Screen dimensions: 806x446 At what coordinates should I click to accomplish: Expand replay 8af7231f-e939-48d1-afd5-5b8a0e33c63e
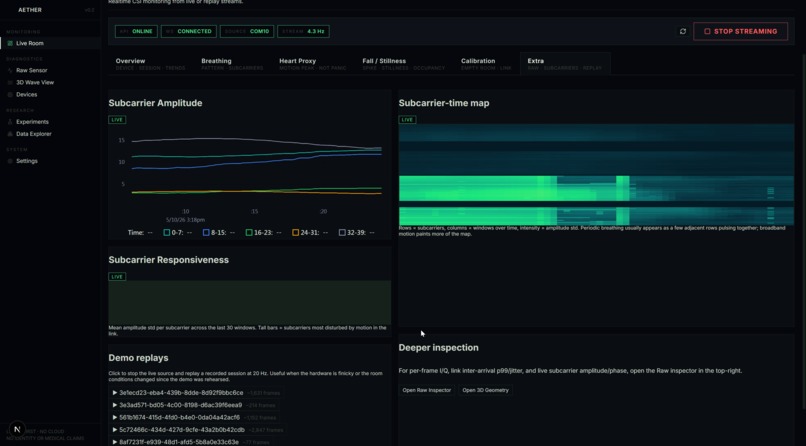(x=191, y=442)
